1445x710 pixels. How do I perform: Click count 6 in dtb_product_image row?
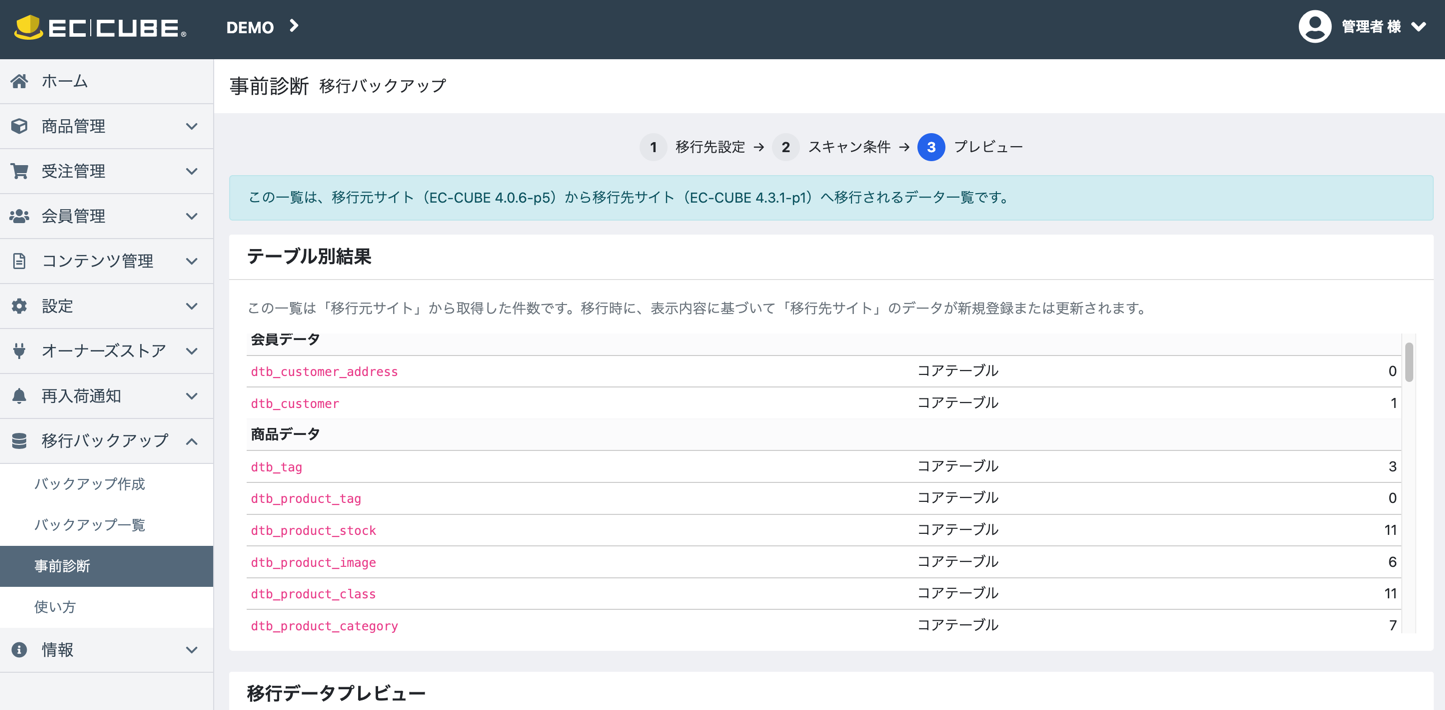point(1392,562)
